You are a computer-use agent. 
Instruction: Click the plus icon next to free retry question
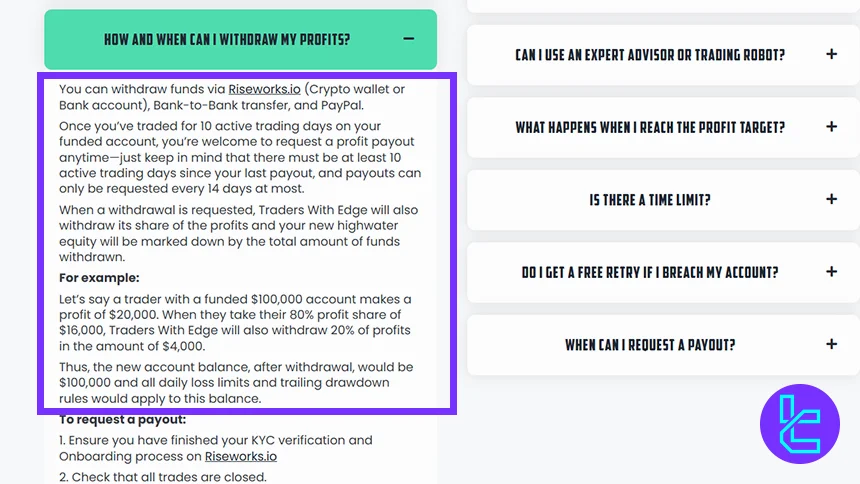[x=831, y=272]
